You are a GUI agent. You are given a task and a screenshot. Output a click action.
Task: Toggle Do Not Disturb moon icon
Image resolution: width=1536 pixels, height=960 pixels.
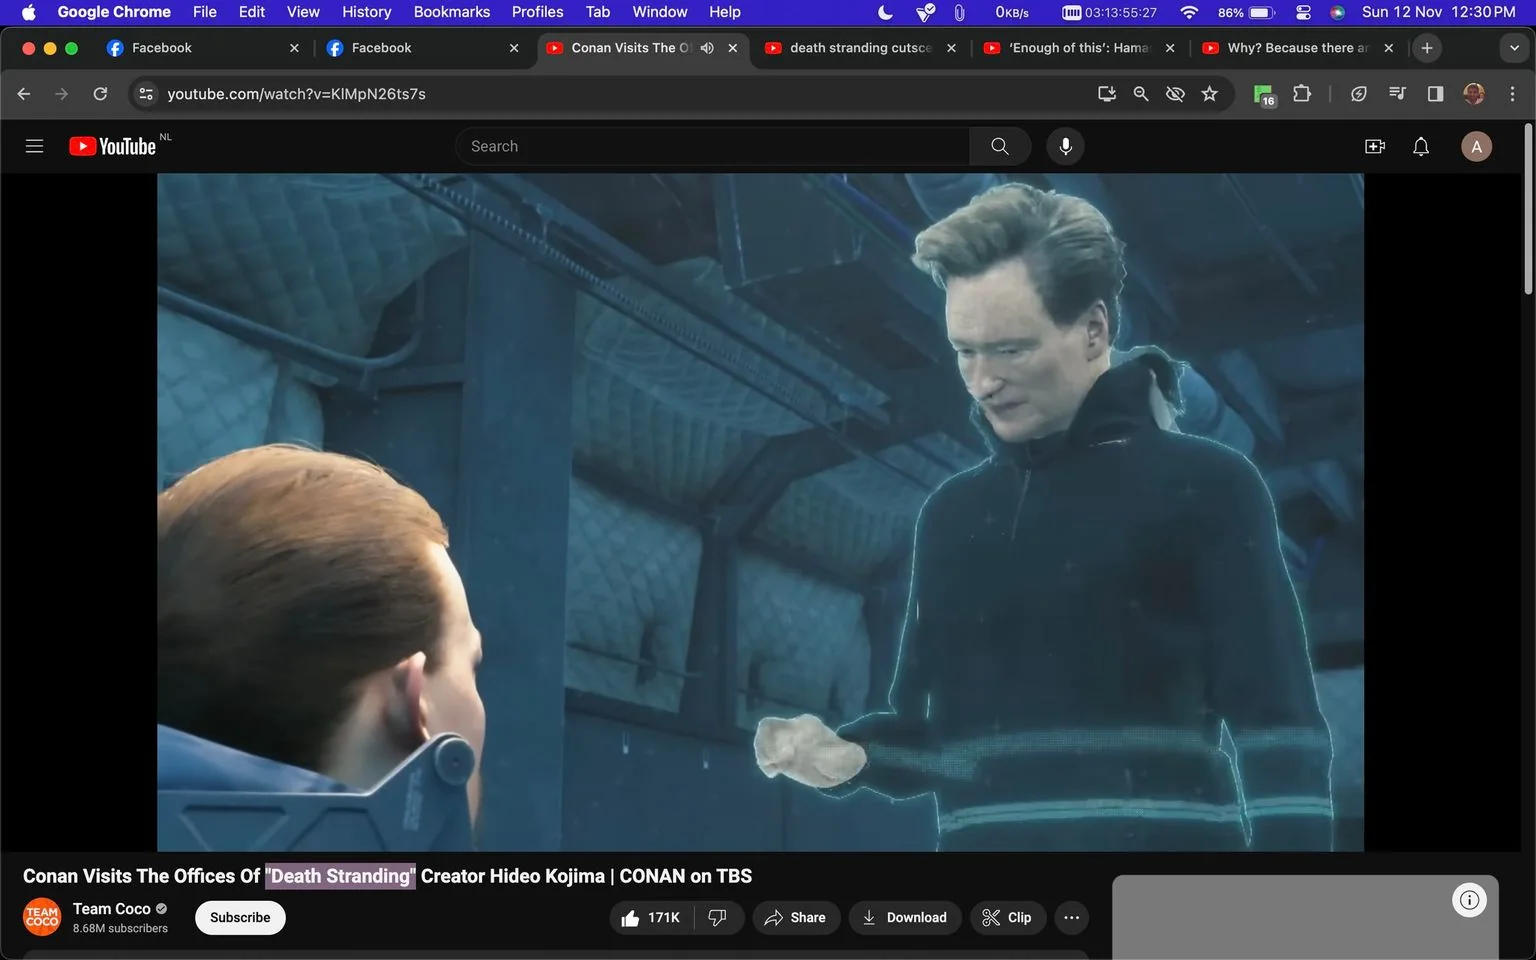tap(885, 12)
